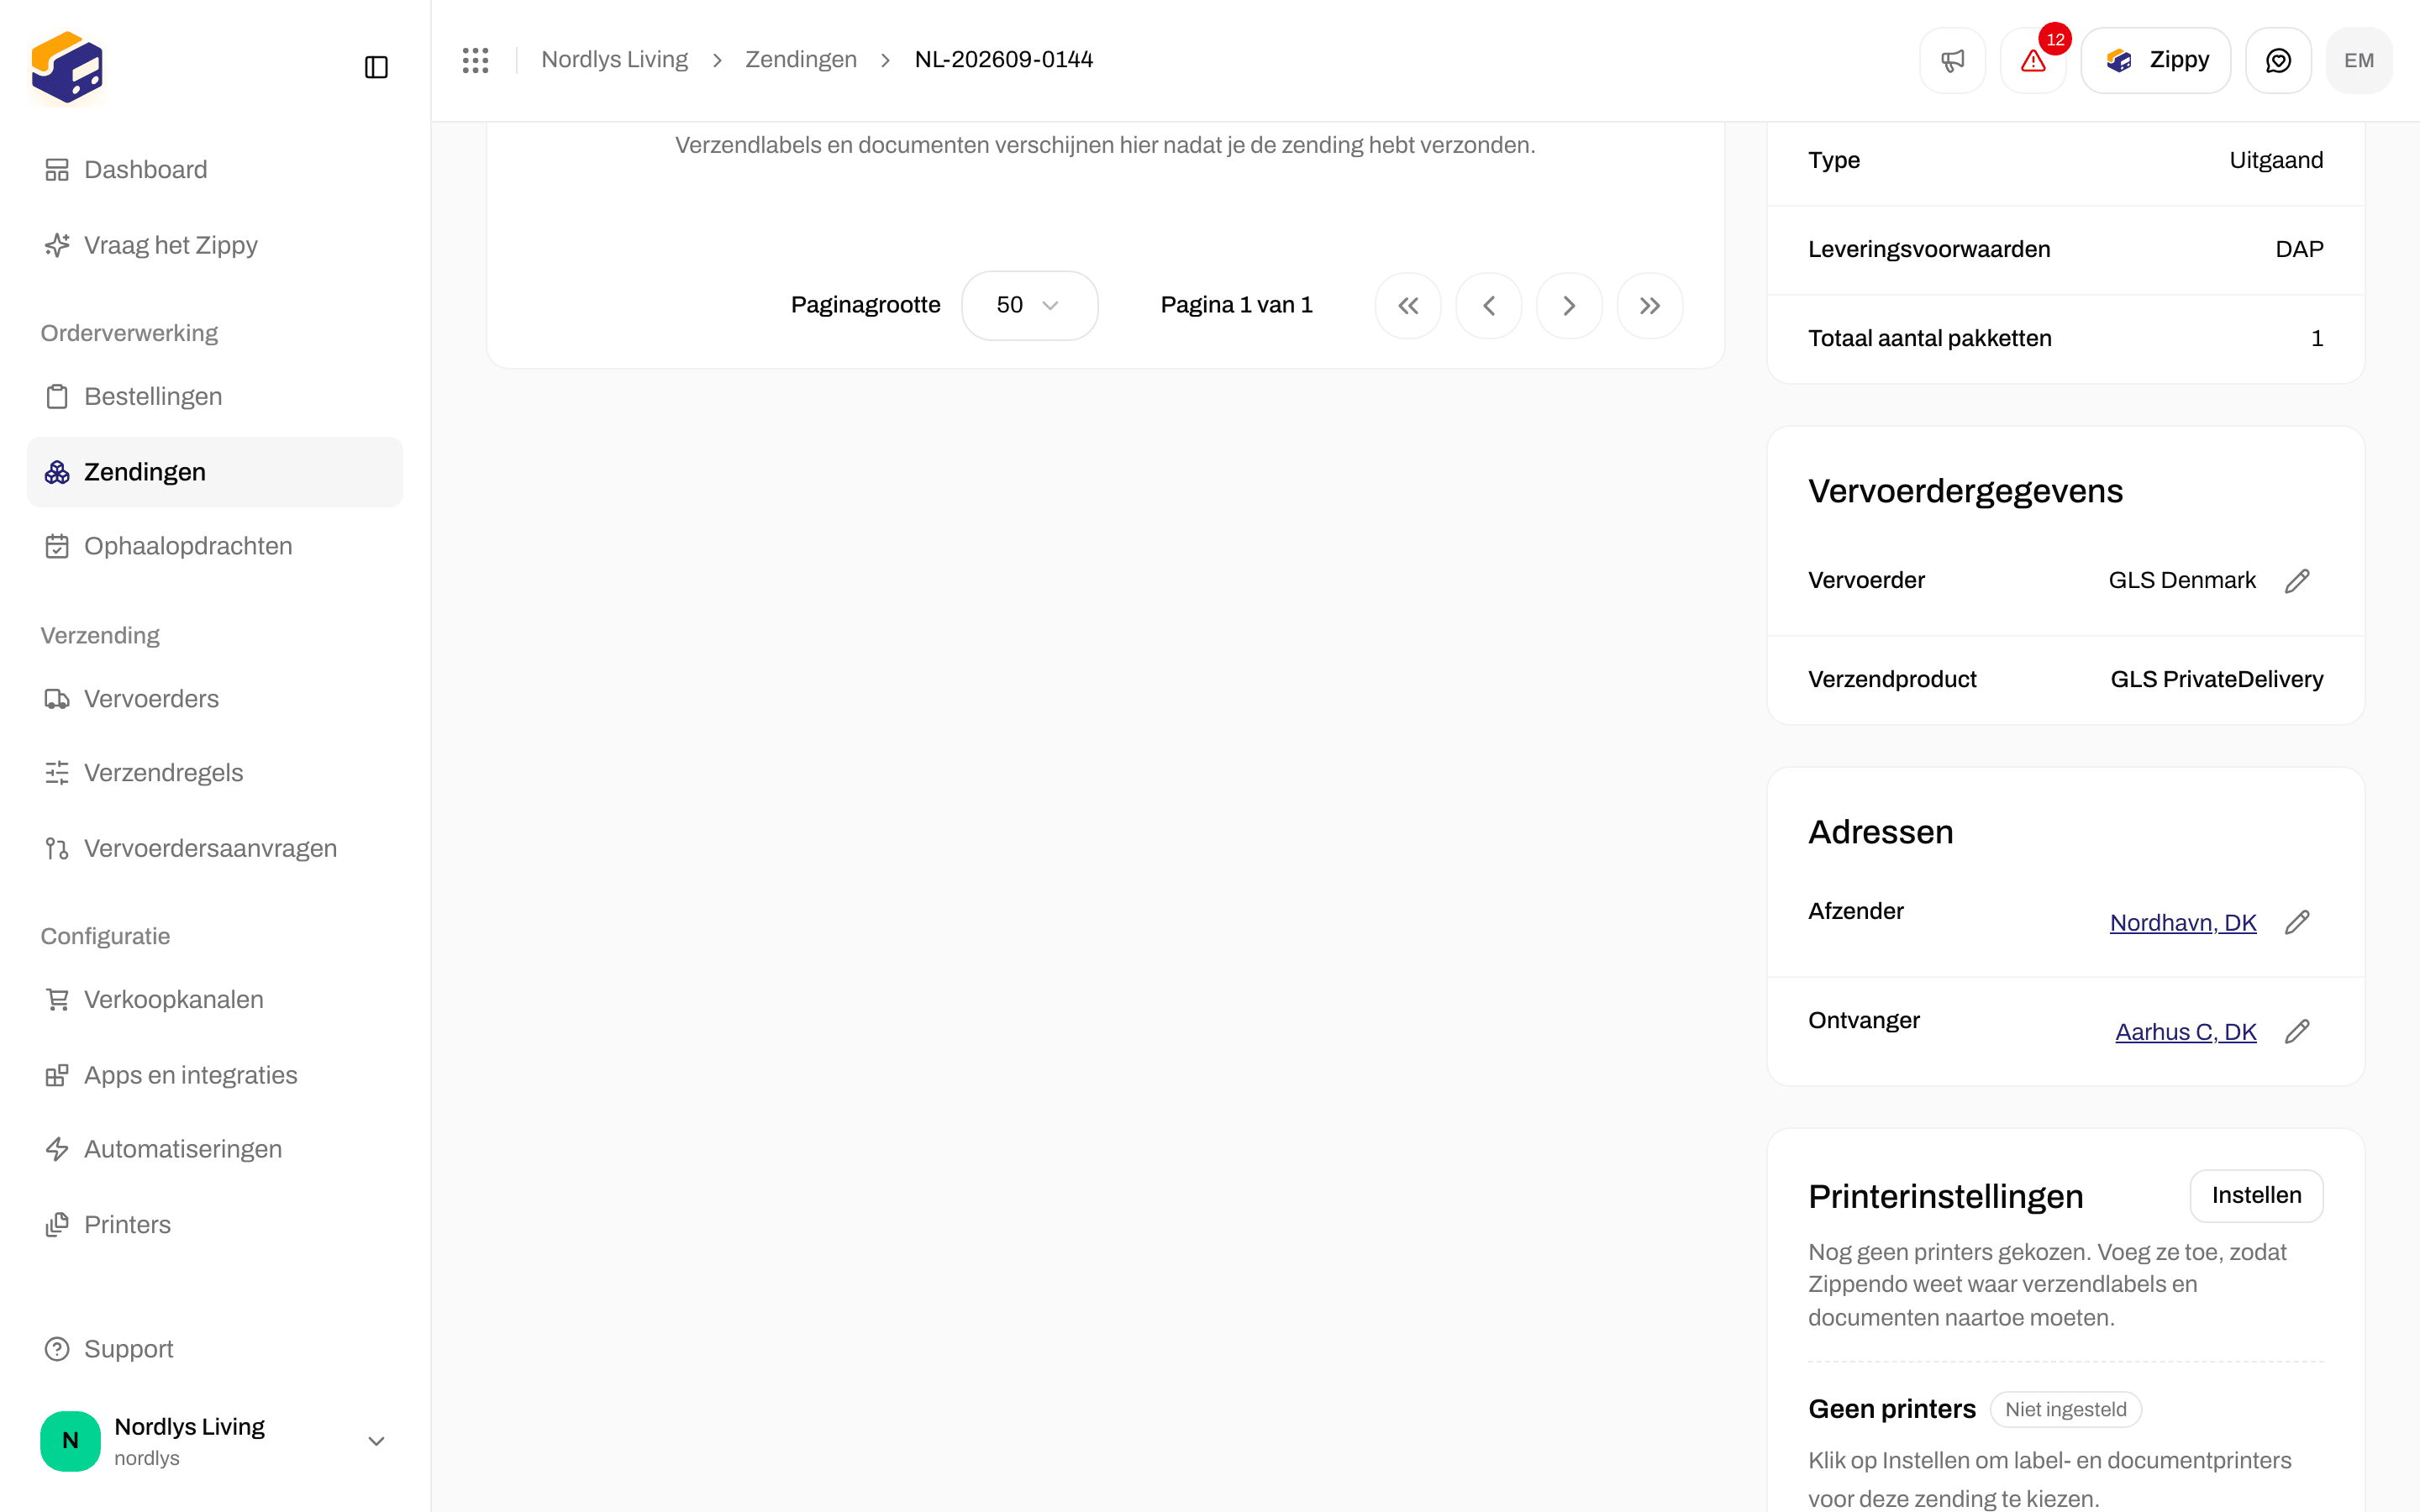This screenshot has width=2420, height=1512.
Task: Open the announcements megaphone icon
Action: click(x=1952, y=60)
